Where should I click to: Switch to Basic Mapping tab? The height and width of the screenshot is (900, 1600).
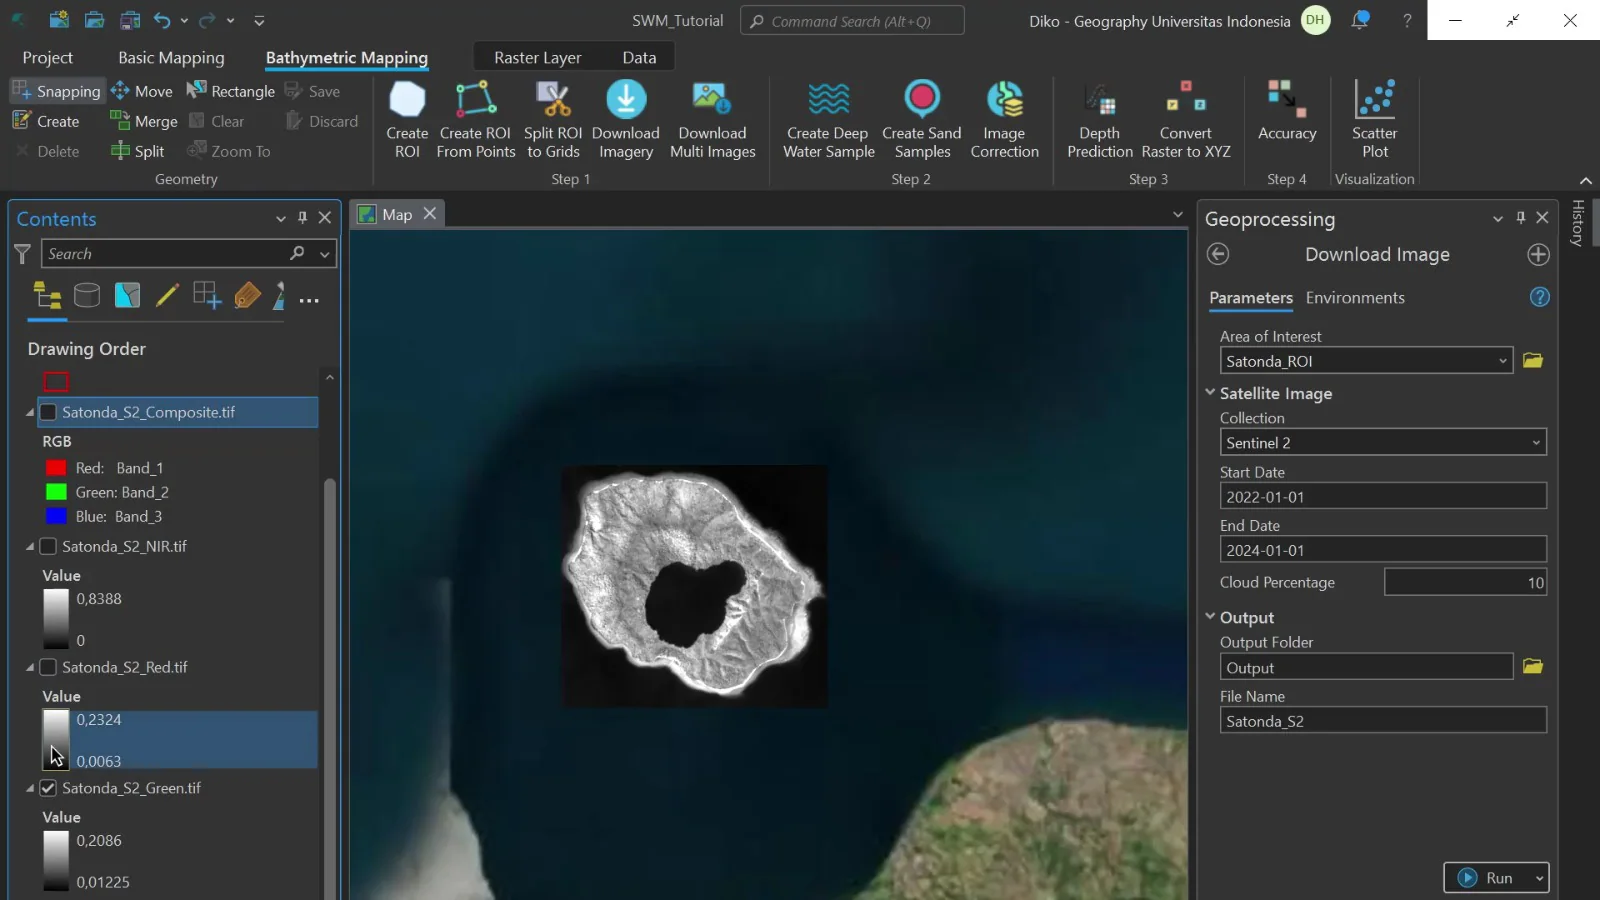171,58
